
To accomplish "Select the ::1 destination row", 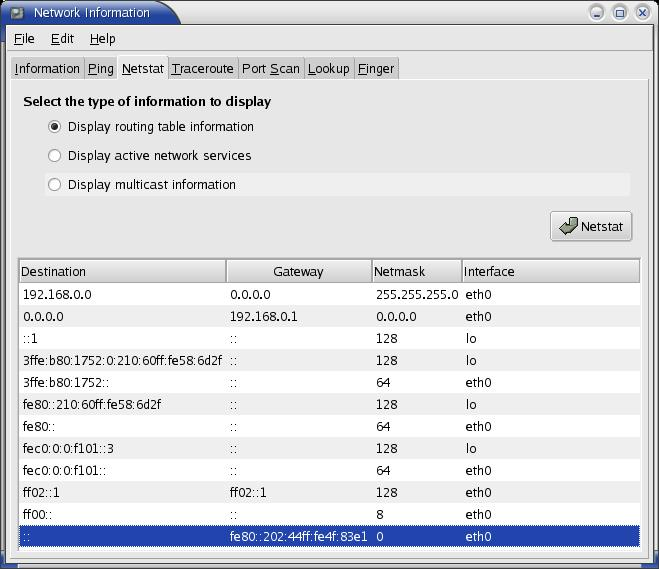I will pyautogui.click(x=330, y=338).
